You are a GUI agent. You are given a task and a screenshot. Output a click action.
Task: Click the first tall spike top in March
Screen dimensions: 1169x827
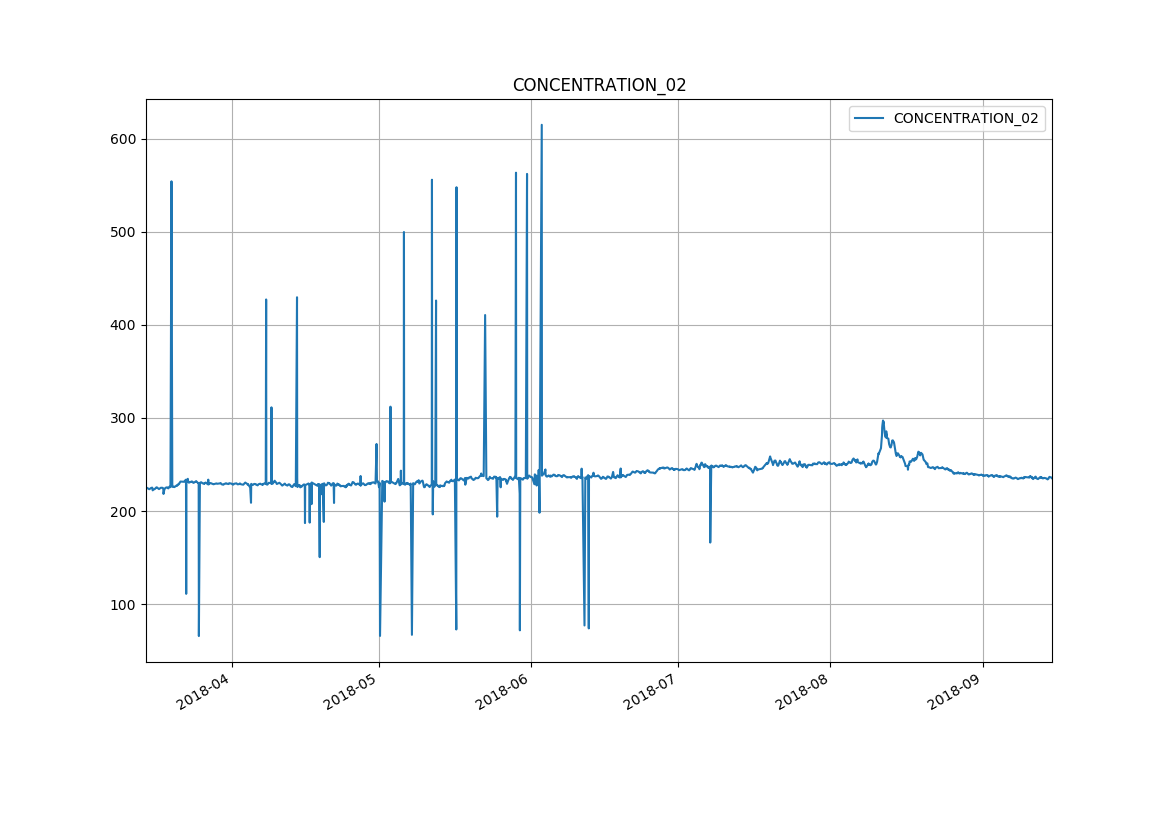171,182
